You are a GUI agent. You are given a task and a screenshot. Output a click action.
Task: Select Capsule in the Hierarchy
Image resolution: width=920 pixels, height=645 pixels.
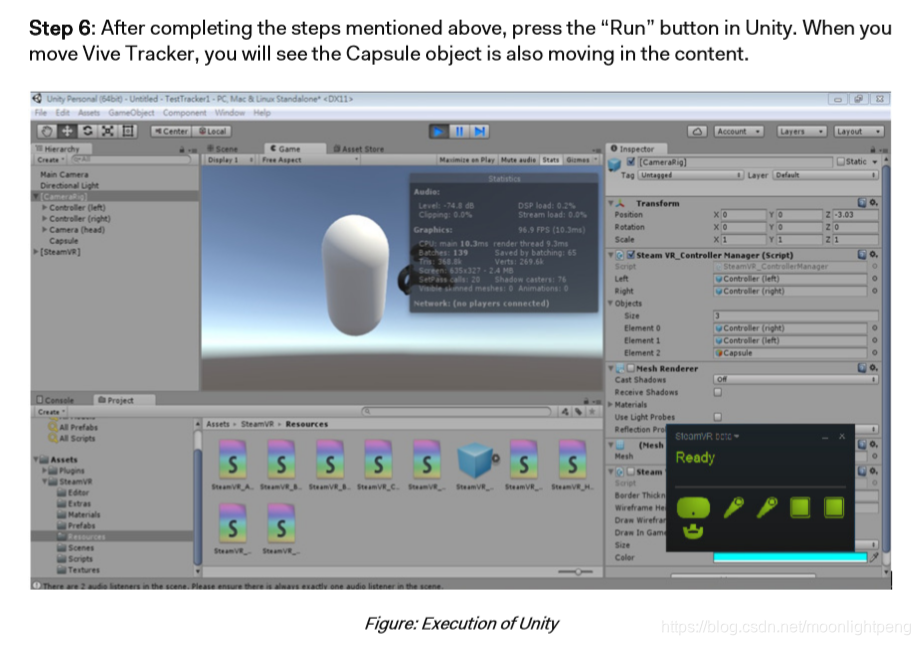63,241
